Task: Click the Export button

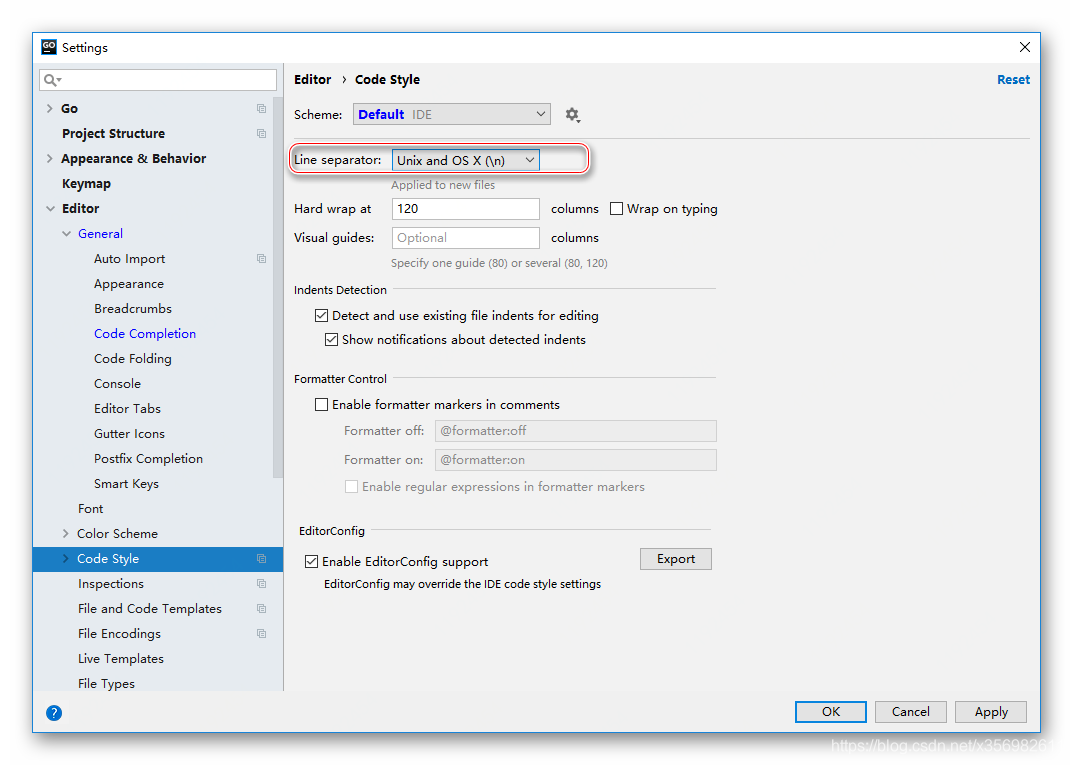Action: click(675, 559)
